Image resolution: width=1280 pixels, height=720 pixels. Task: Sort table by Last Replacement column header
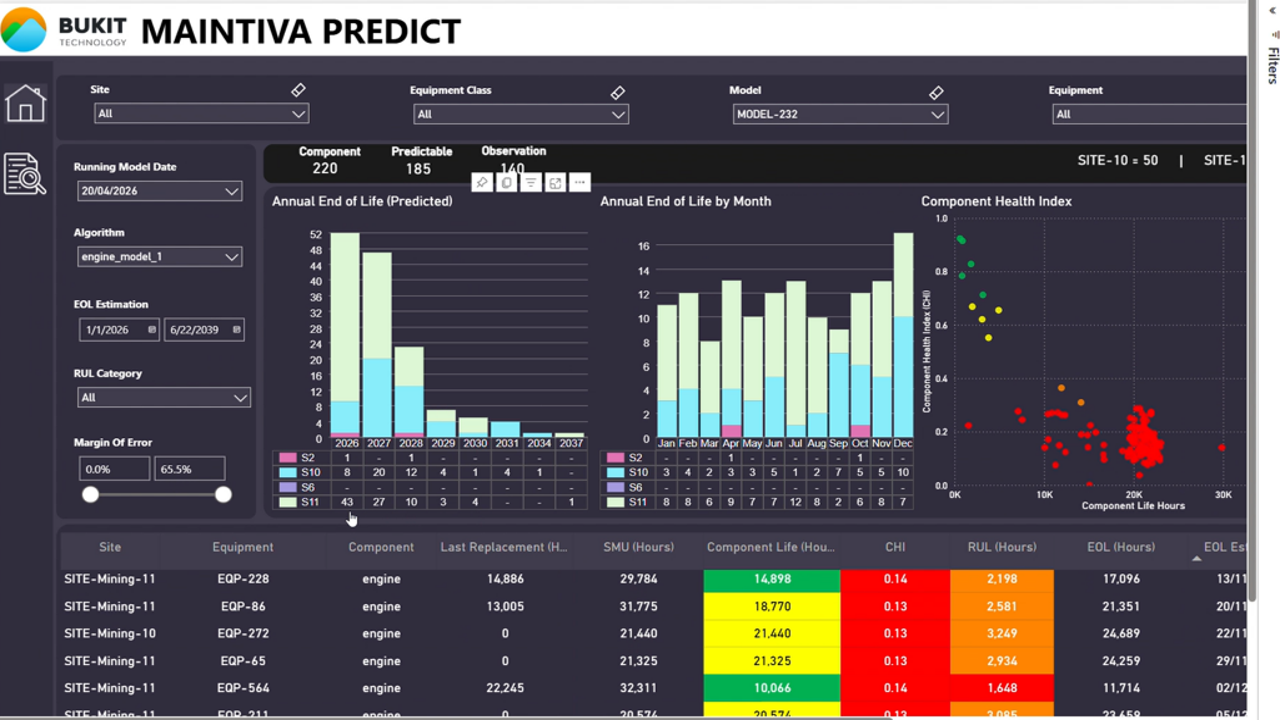click(x=504, y=547)
